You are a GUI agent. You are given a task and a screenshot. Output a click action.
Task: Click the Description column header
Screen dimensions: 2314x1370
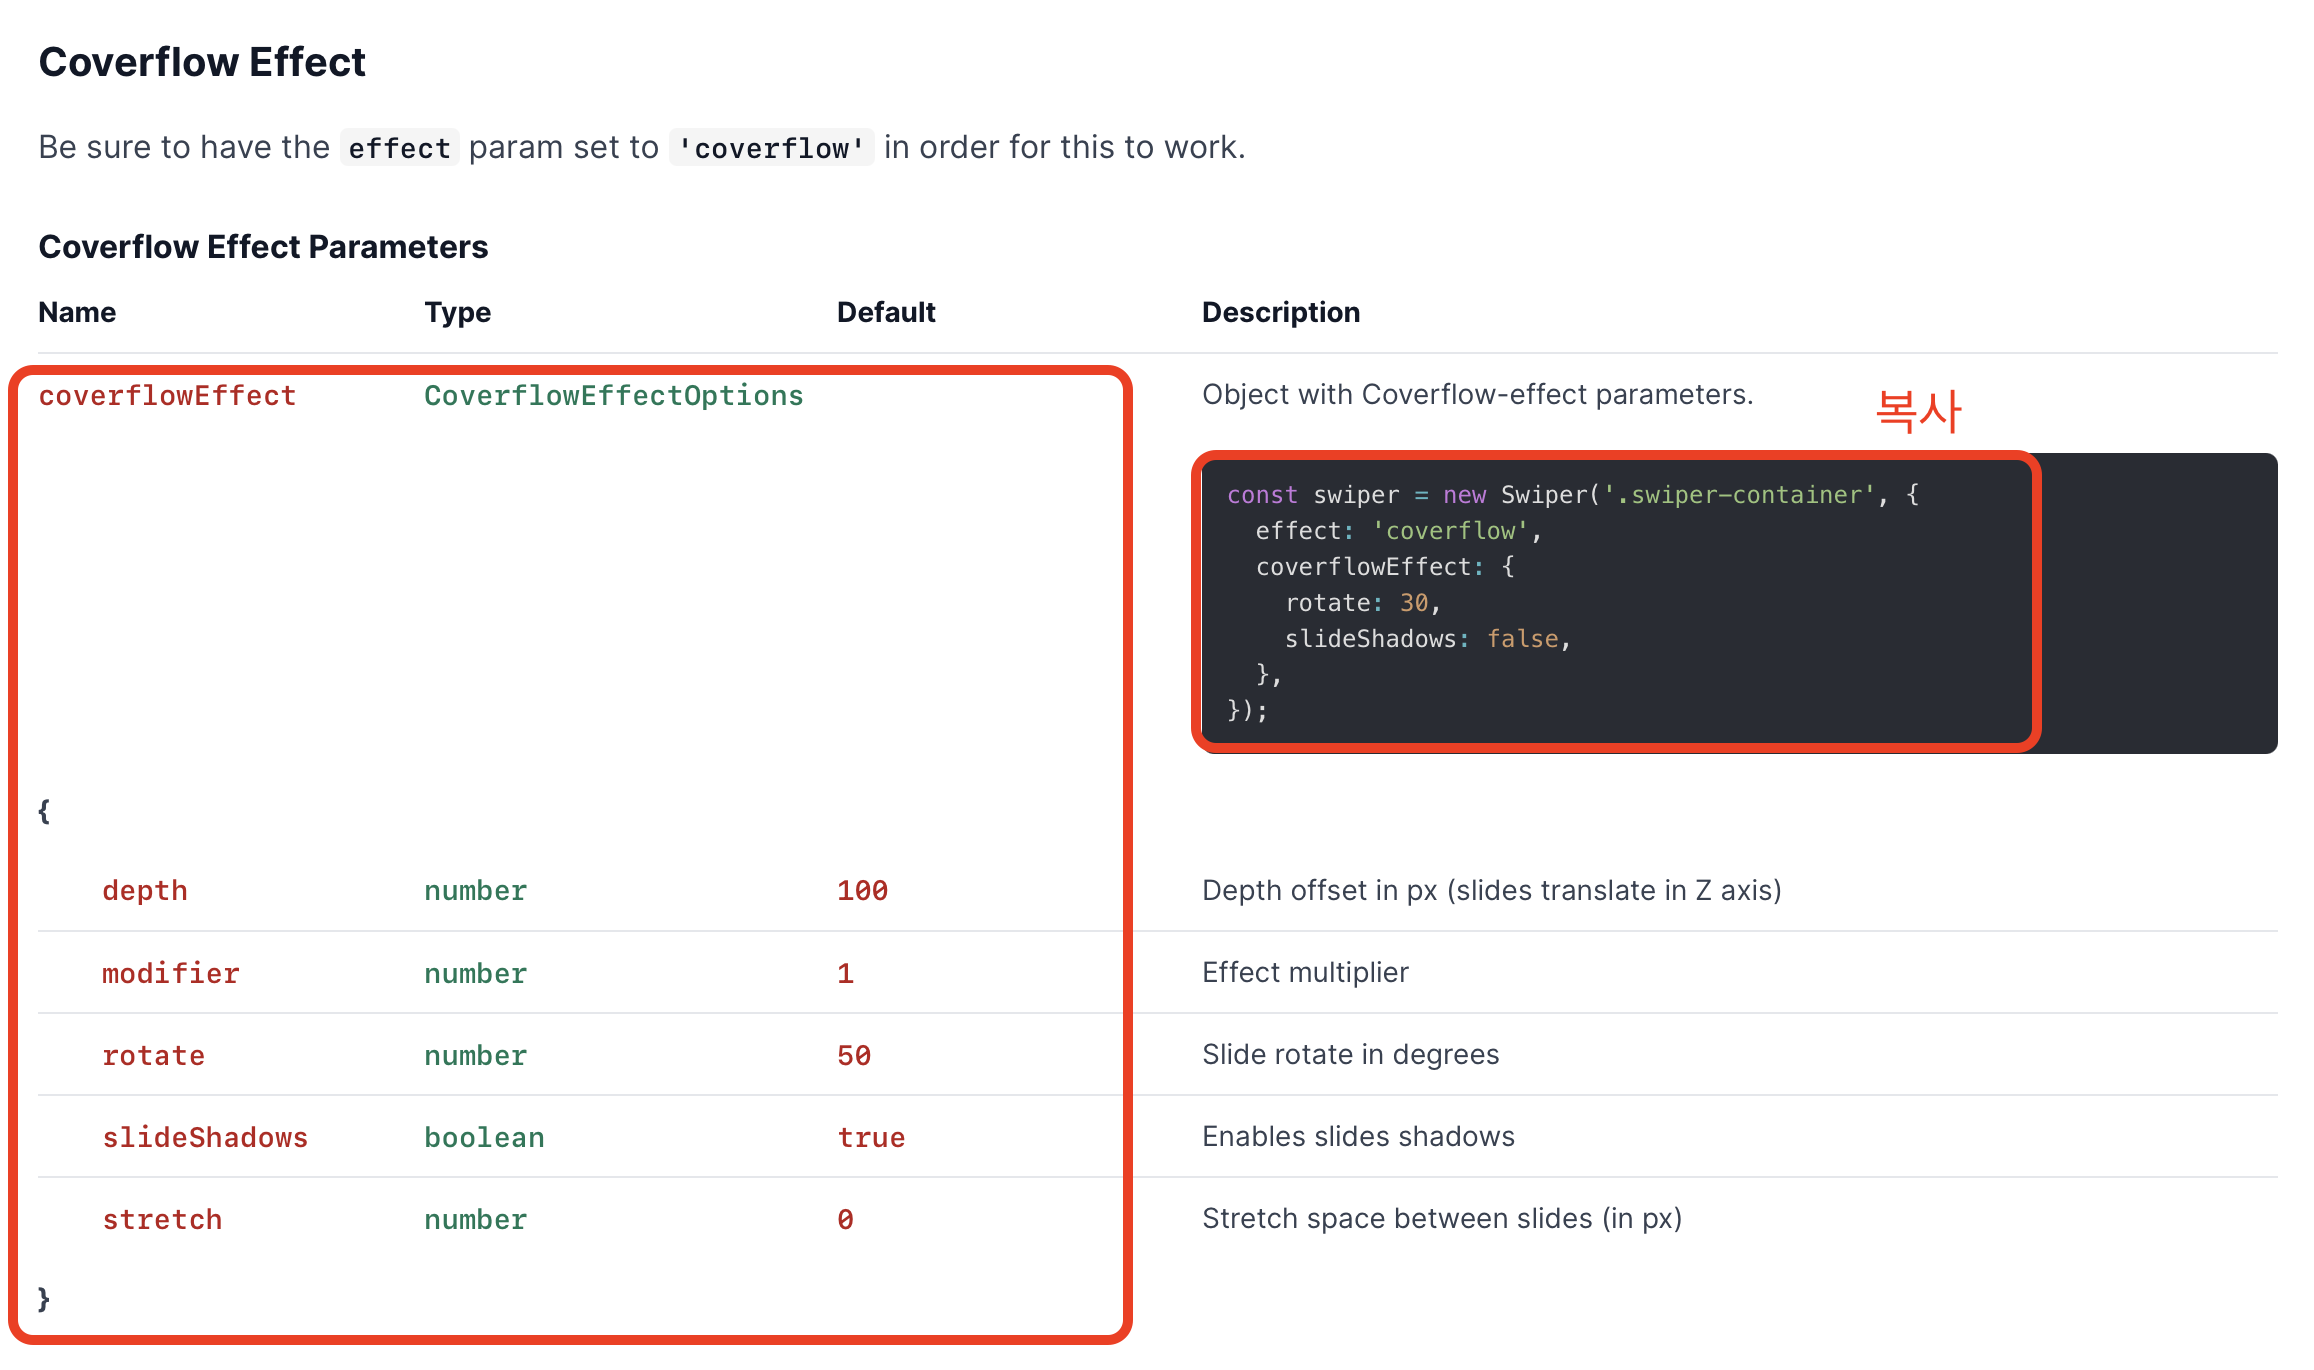(x=1280, y=312)
